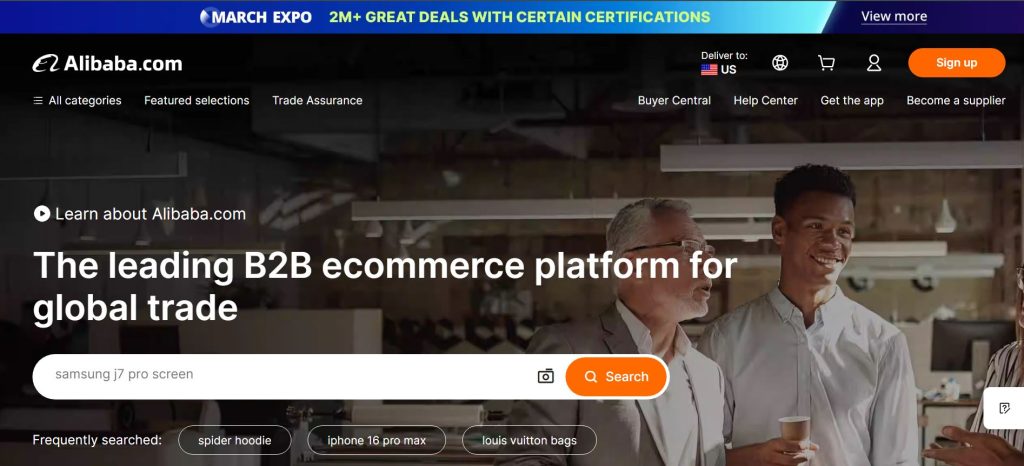
Task: Open the All categories menu
Action: [77, 101]
